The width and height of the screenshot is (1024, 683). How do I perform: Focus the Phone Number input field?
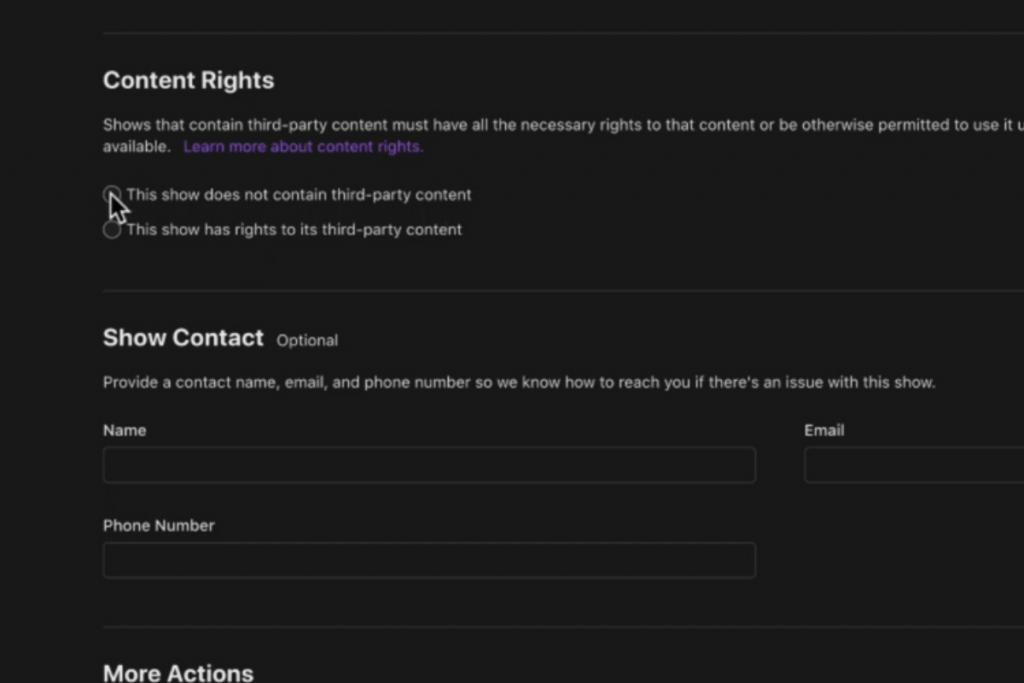(x=429, y=560)
